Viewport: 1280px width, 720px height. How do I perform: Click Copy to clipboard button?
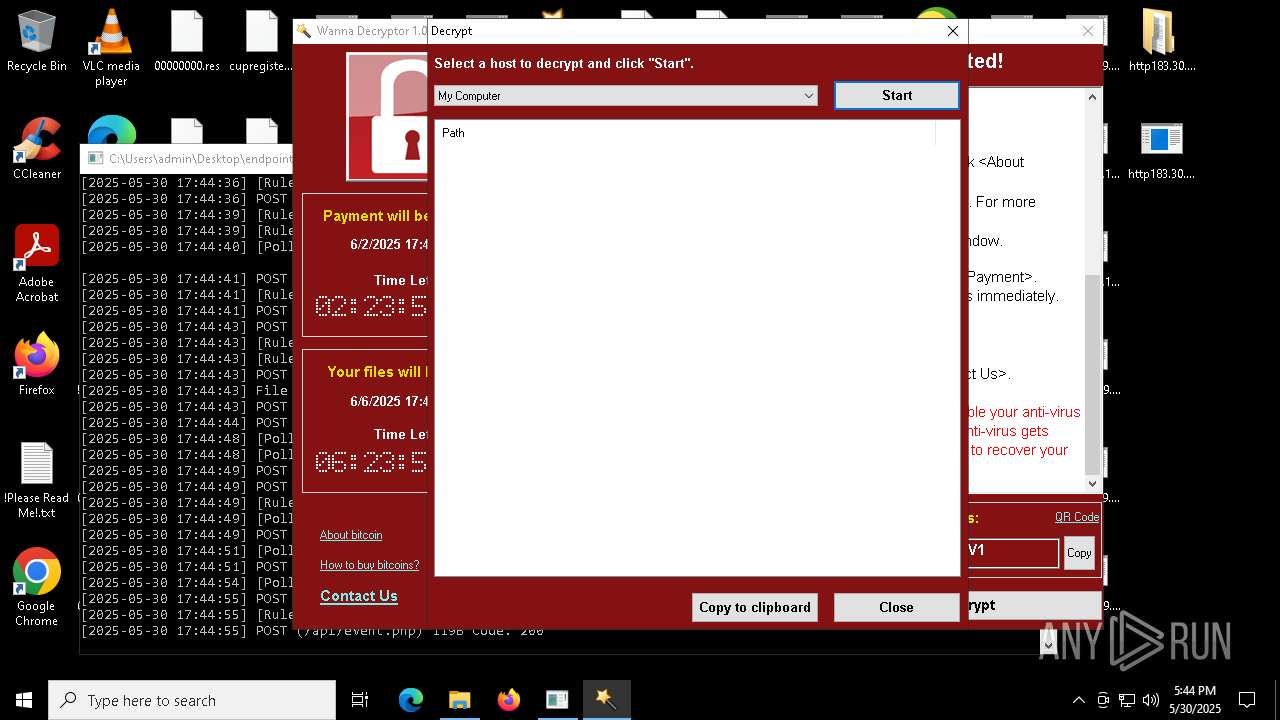coord(755,607)
